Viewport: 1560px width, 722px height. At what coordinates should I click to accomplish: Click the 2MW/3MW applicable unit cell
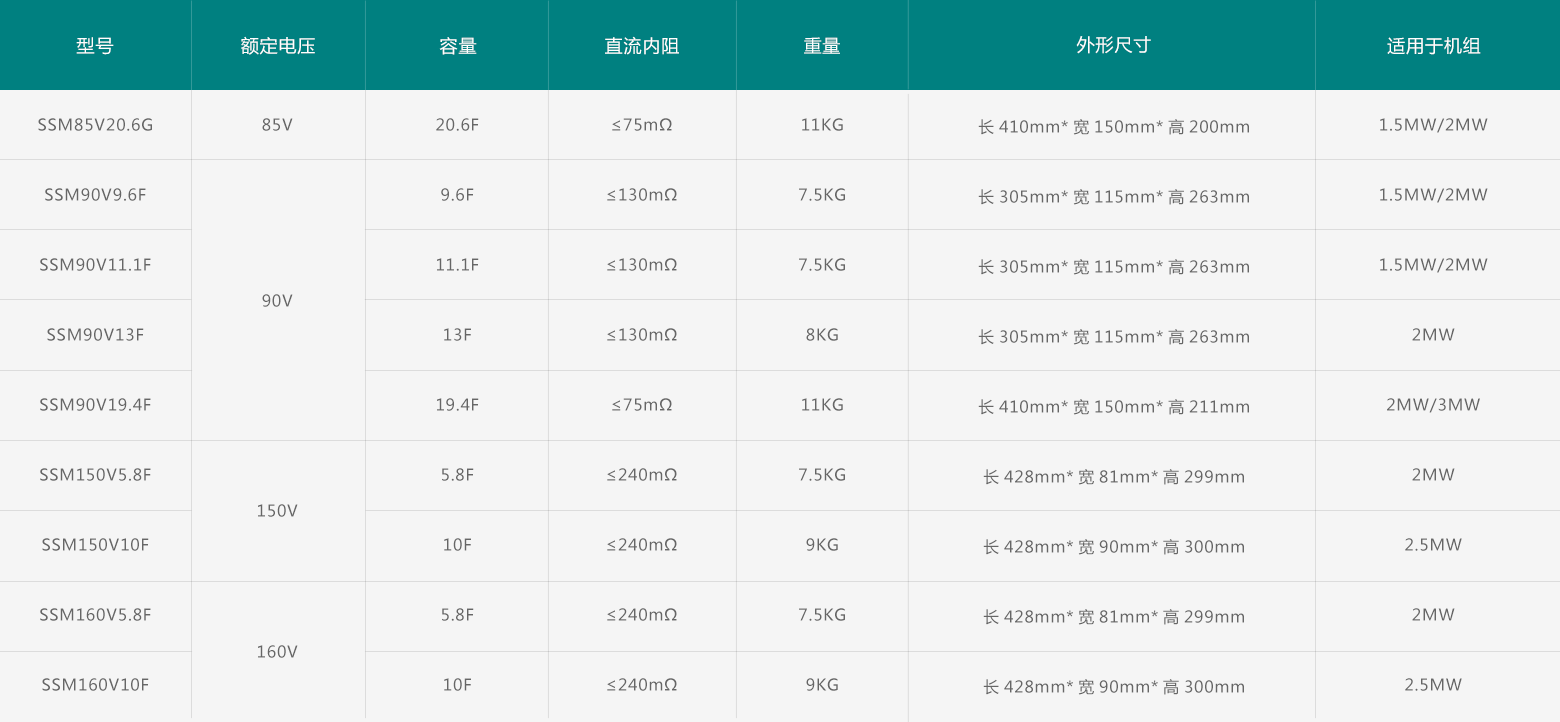point(1433,405)
